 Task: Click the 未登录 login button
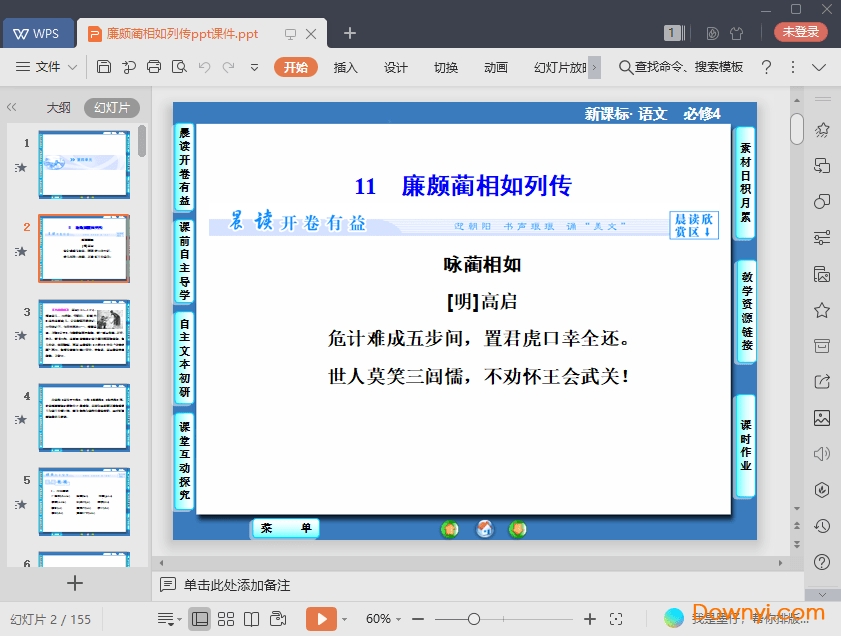tap(800, 32)
